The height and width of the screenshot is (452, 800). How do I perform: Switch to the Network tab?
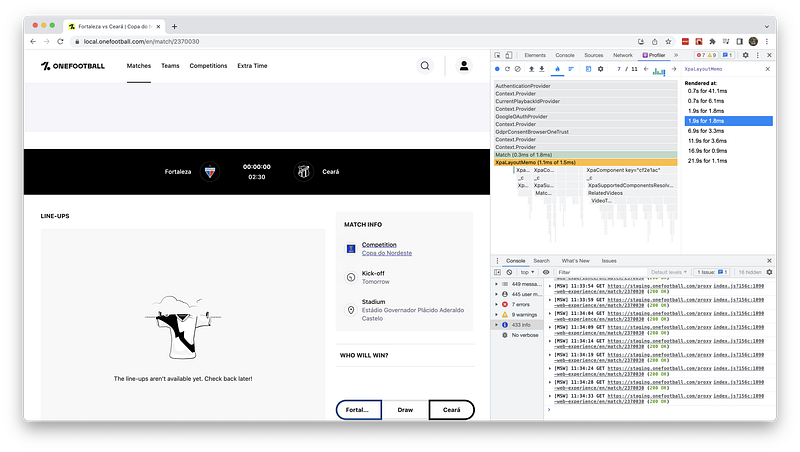pos(623,55)
